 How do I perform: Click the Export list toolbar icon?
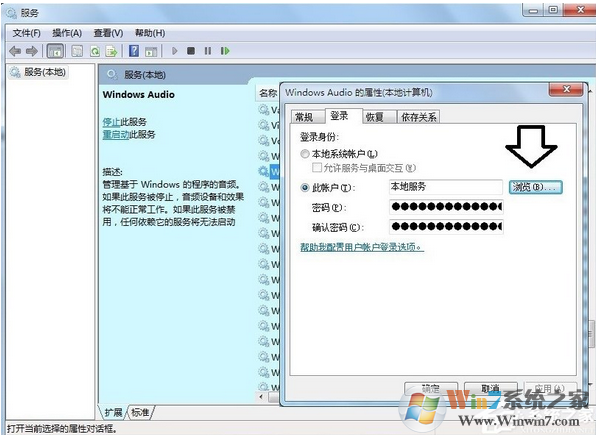[111, 51]
